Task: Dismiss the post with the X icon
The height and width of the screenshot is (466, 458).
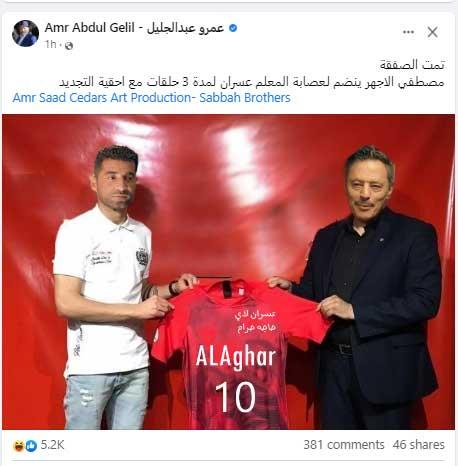Action: click(432, 32)
